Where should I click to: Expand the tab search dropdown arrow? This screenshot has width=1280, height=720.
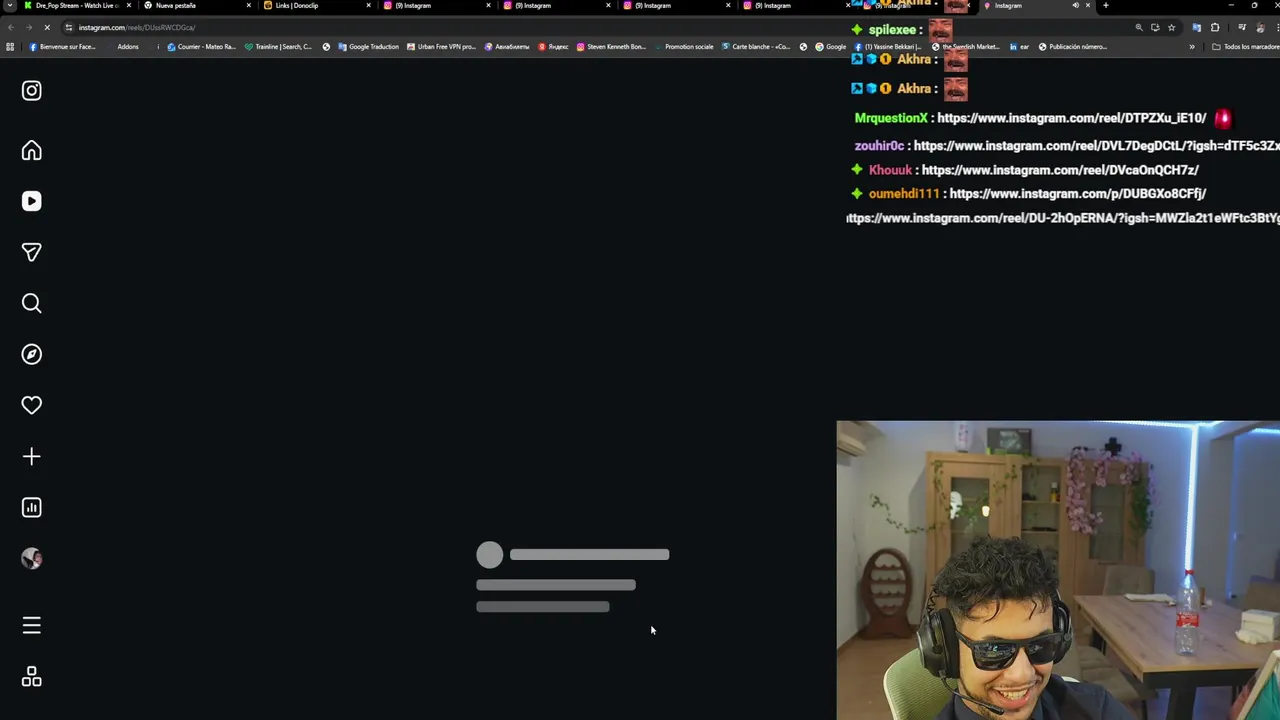click(x=10, y=5)
